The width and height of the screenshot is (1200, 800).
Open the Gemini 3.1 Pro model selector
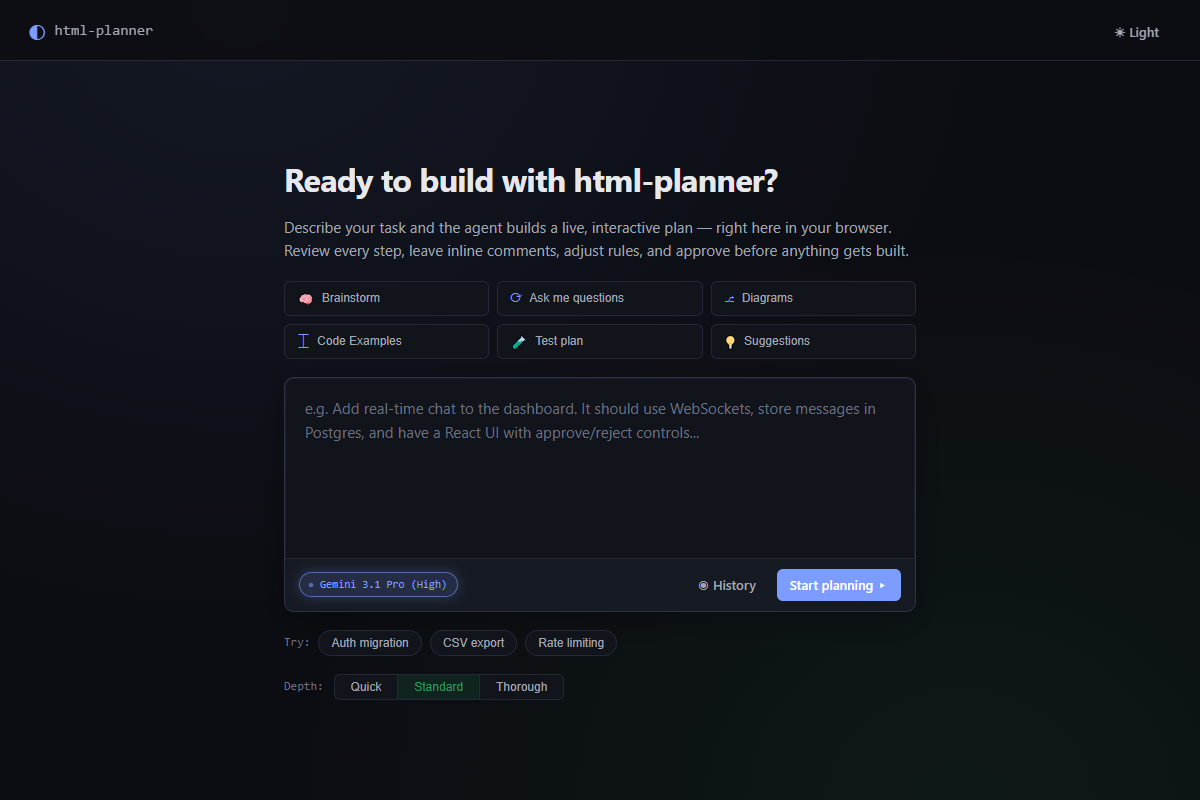(x=378, y=584)
